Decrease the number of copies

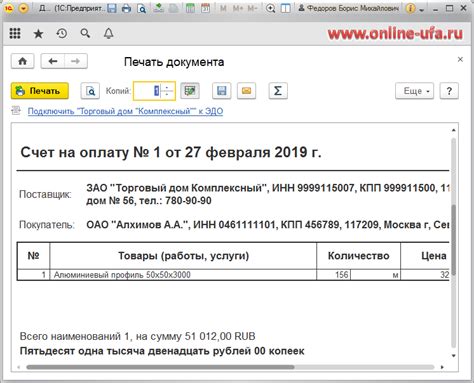168,95
